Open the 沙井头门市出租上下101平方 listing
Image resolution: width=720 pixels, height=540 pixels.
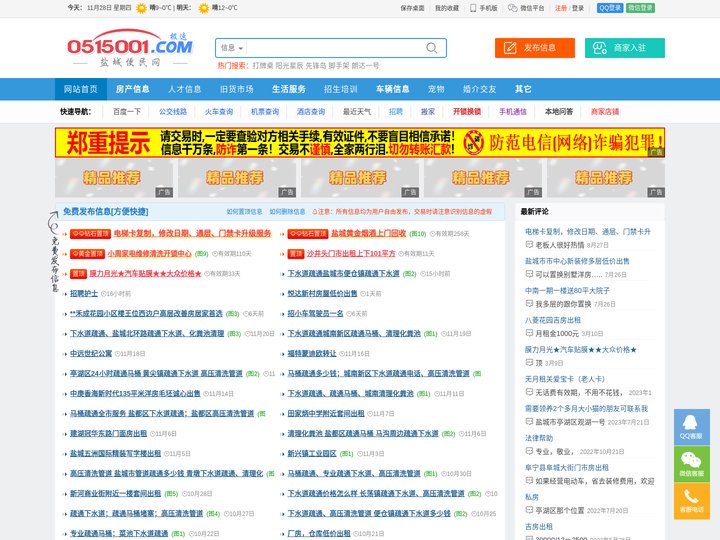[351, 253]
